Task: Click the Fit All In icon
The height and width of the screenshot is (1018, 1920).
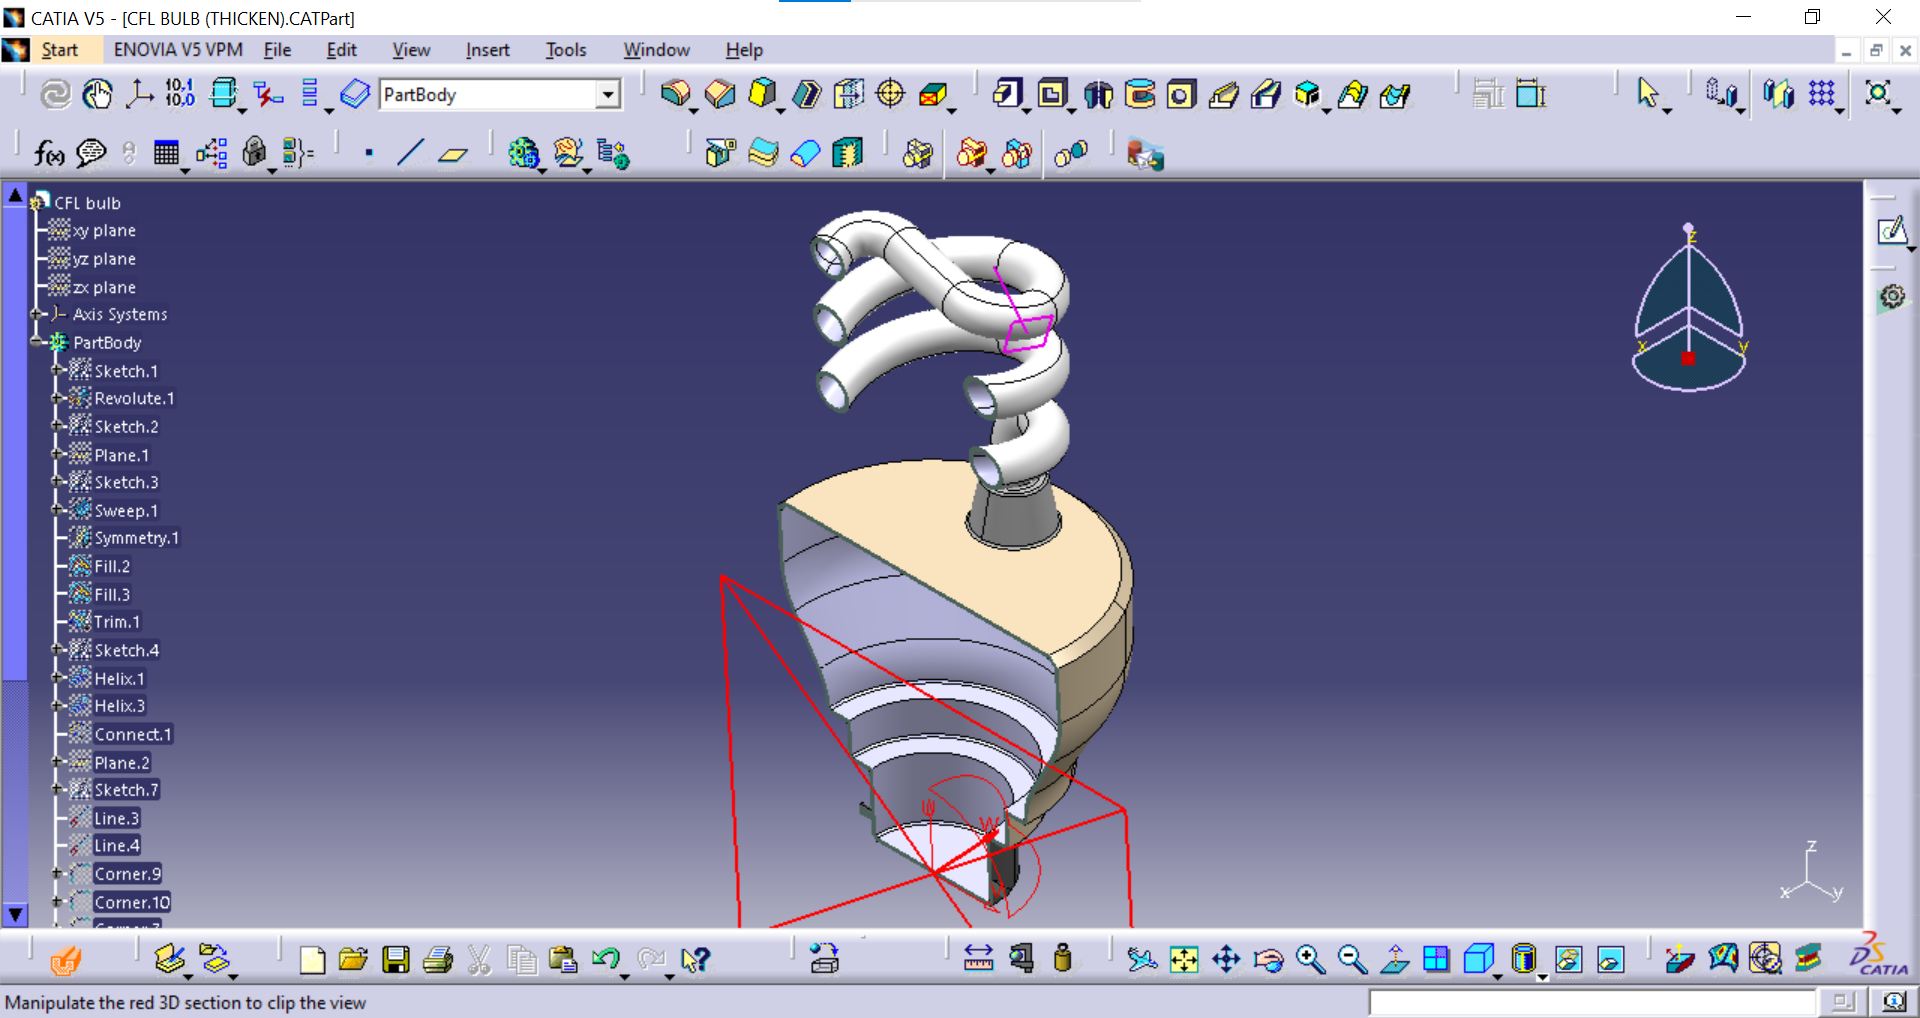Action: 1184,960
